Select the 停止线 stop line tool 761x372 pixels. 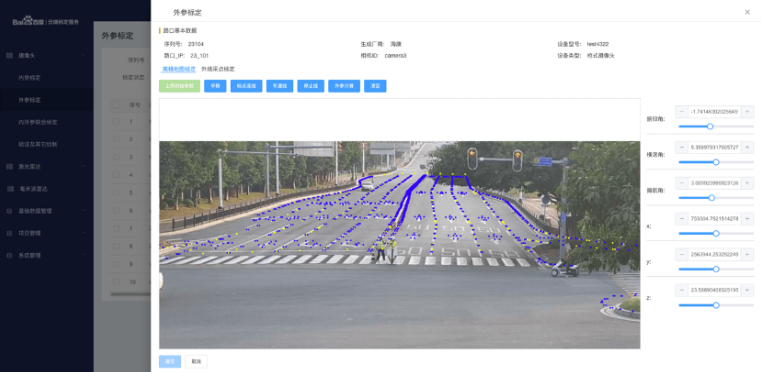(x=311, y=86)
